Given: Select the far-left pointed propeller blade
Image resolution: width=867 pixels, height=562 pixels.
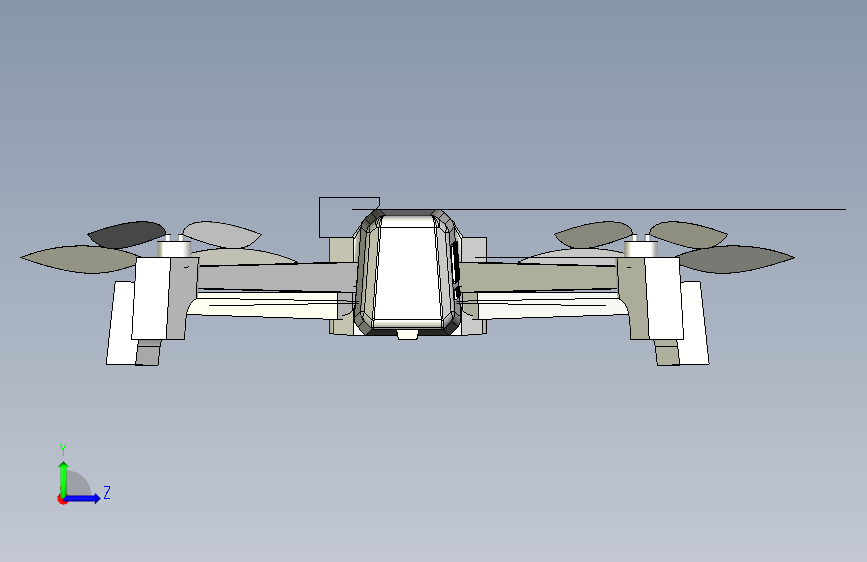Looking at the screenshot, I should (x=80, y=259).
